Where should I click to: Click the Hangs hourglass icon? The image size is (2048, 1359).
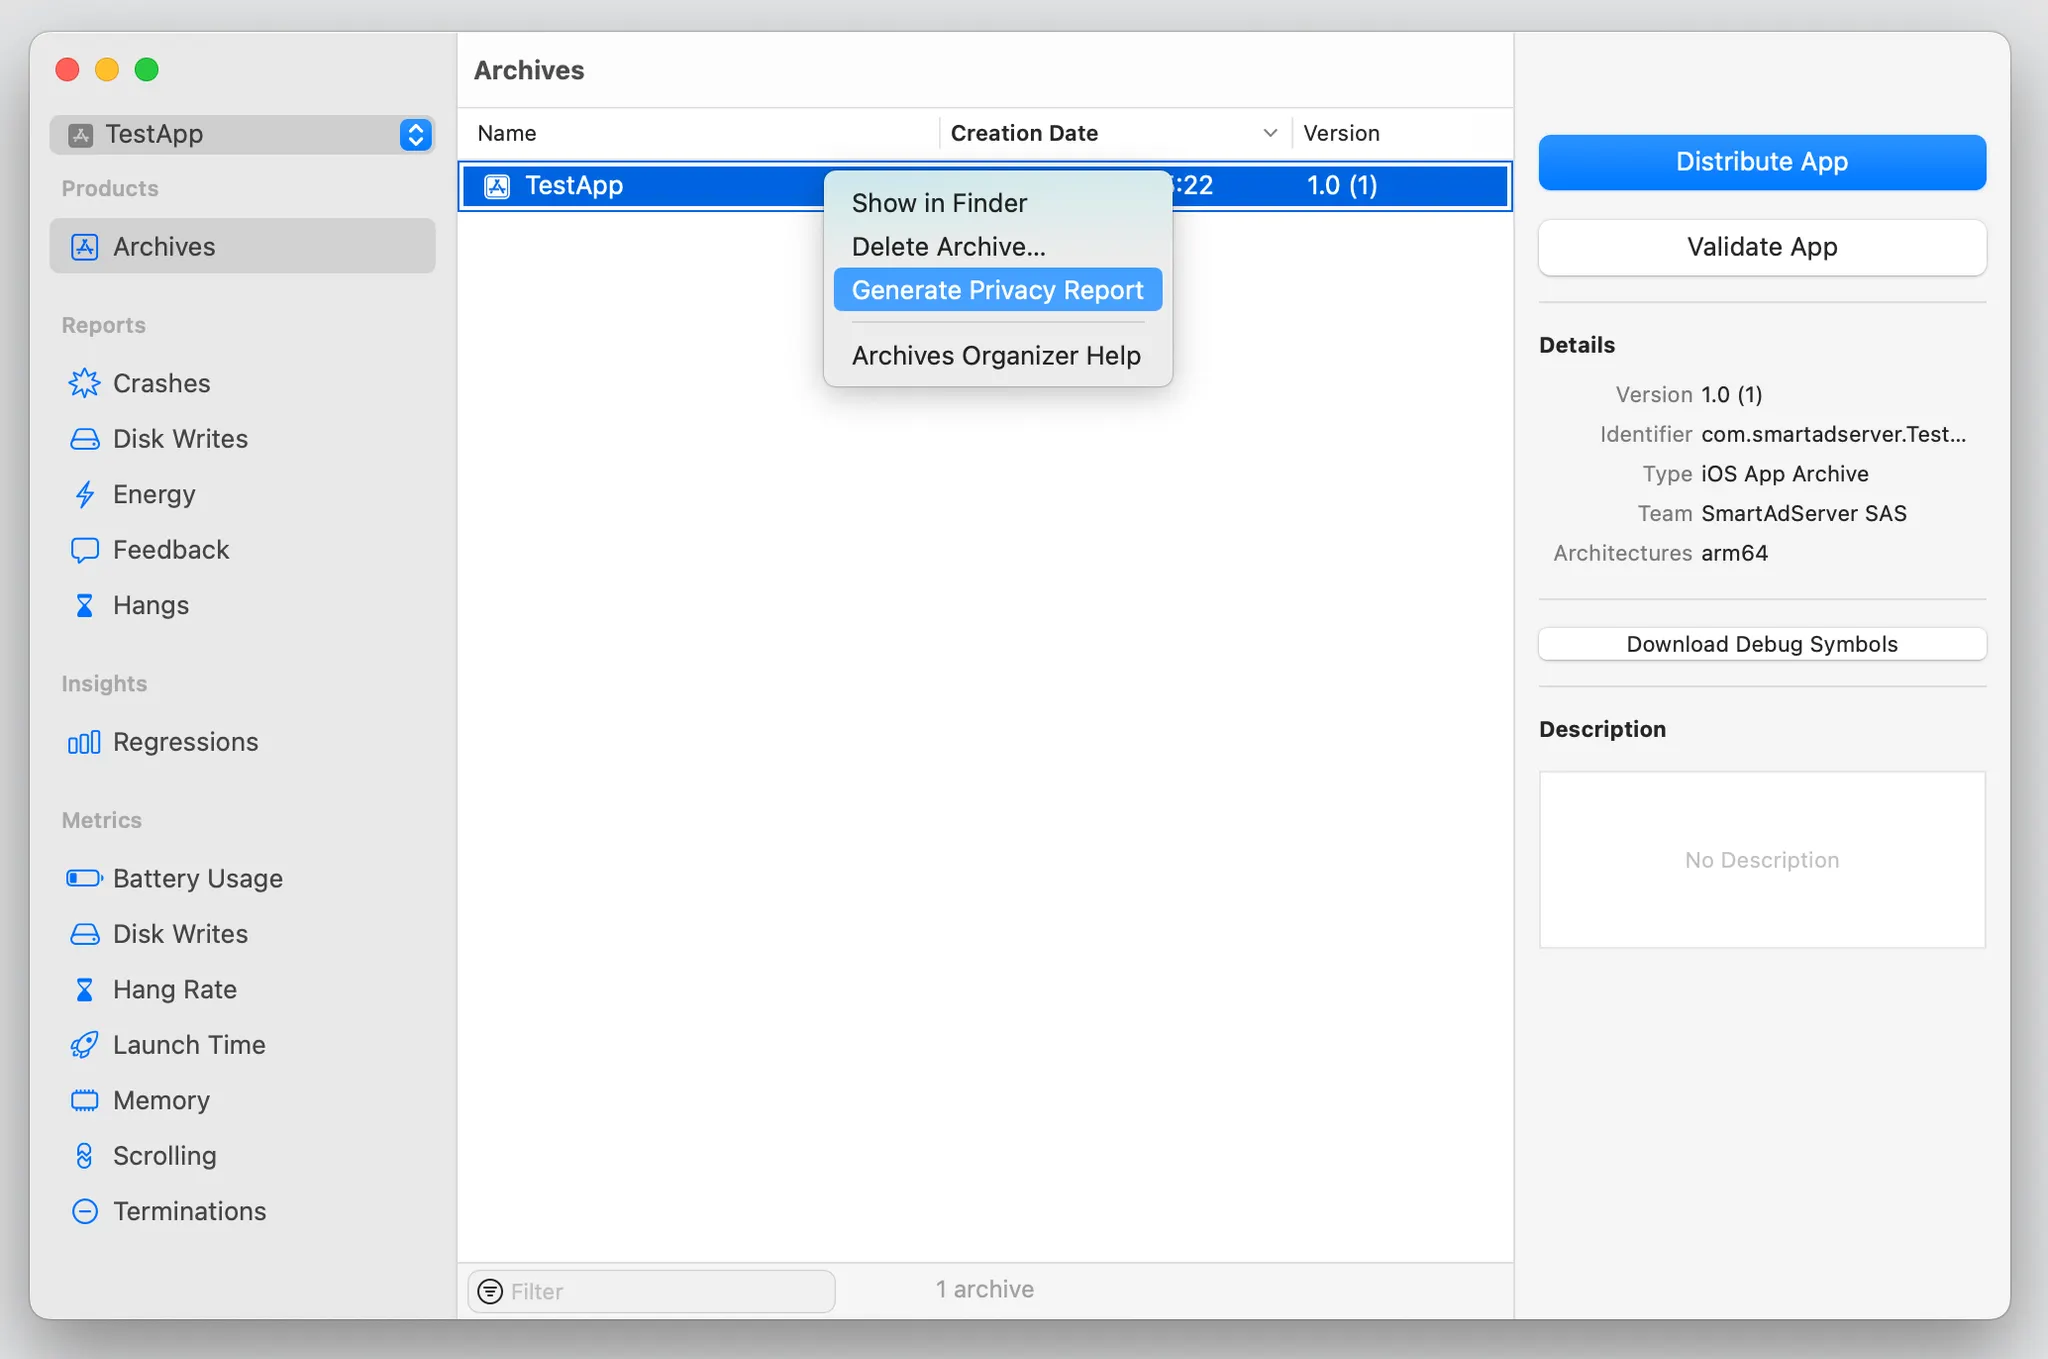click(84, 605)
